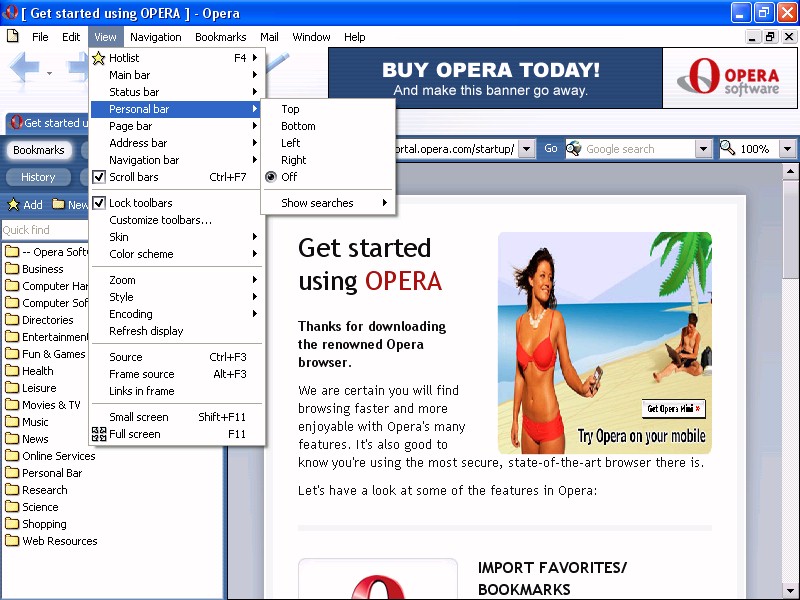Image resolution: width=800 pixels, height=600 pixels.
Task: Open the Shopping bookmarks folder icon
Action: coord(12,524)
